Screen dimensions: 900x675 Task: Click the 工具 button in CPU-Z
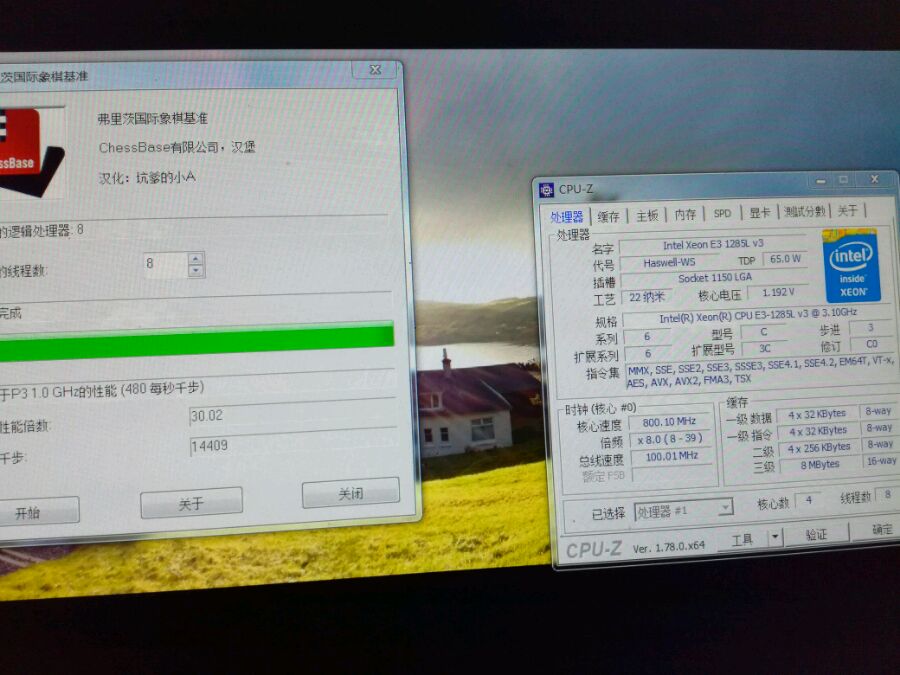pos(742,539)
